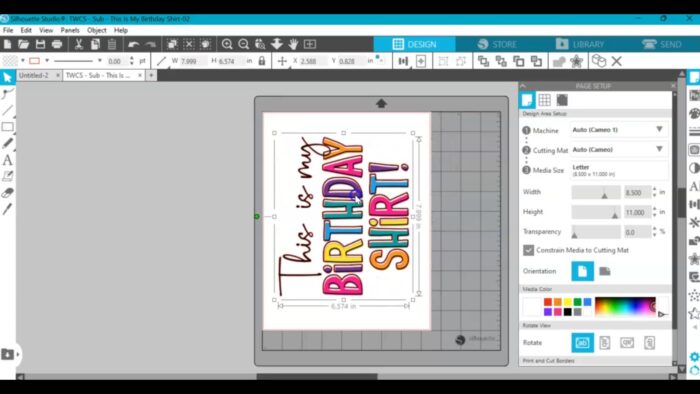700x394 pixels.
Task: Pick the black media color swatch
Action: 567,311
